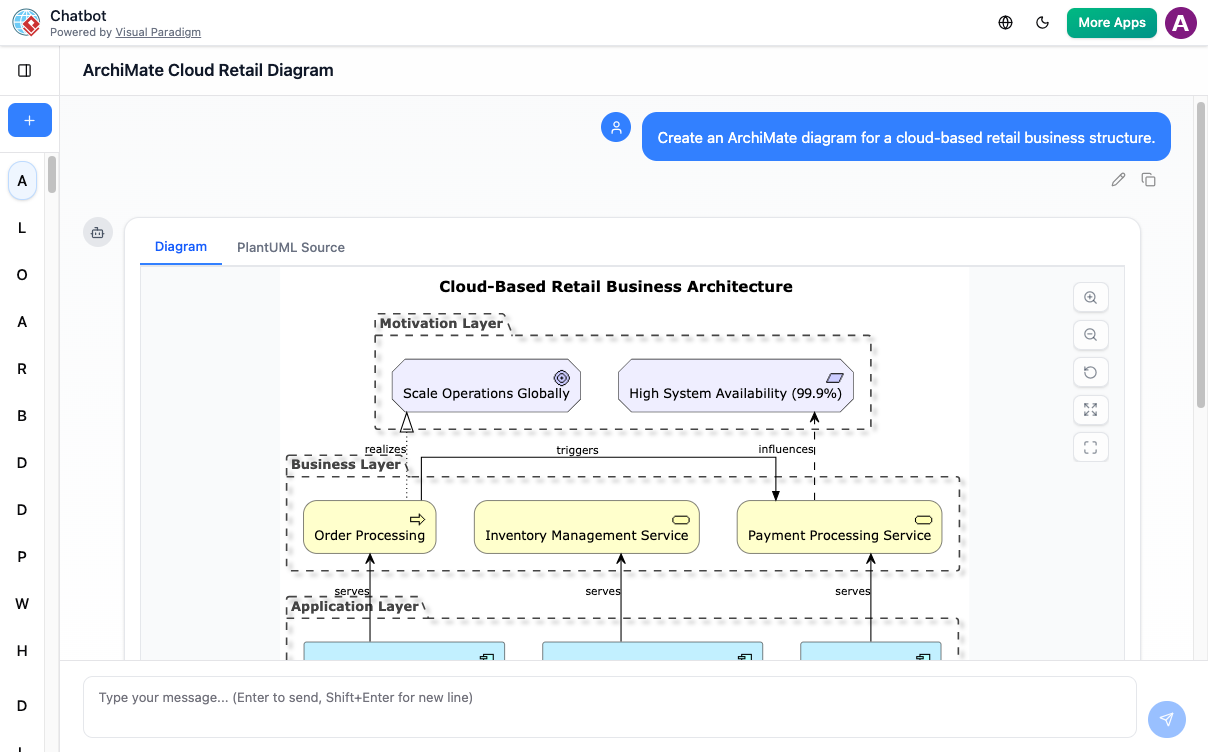
Task: Edit the ArchiMate diagram prompt
Action: 1117,179
